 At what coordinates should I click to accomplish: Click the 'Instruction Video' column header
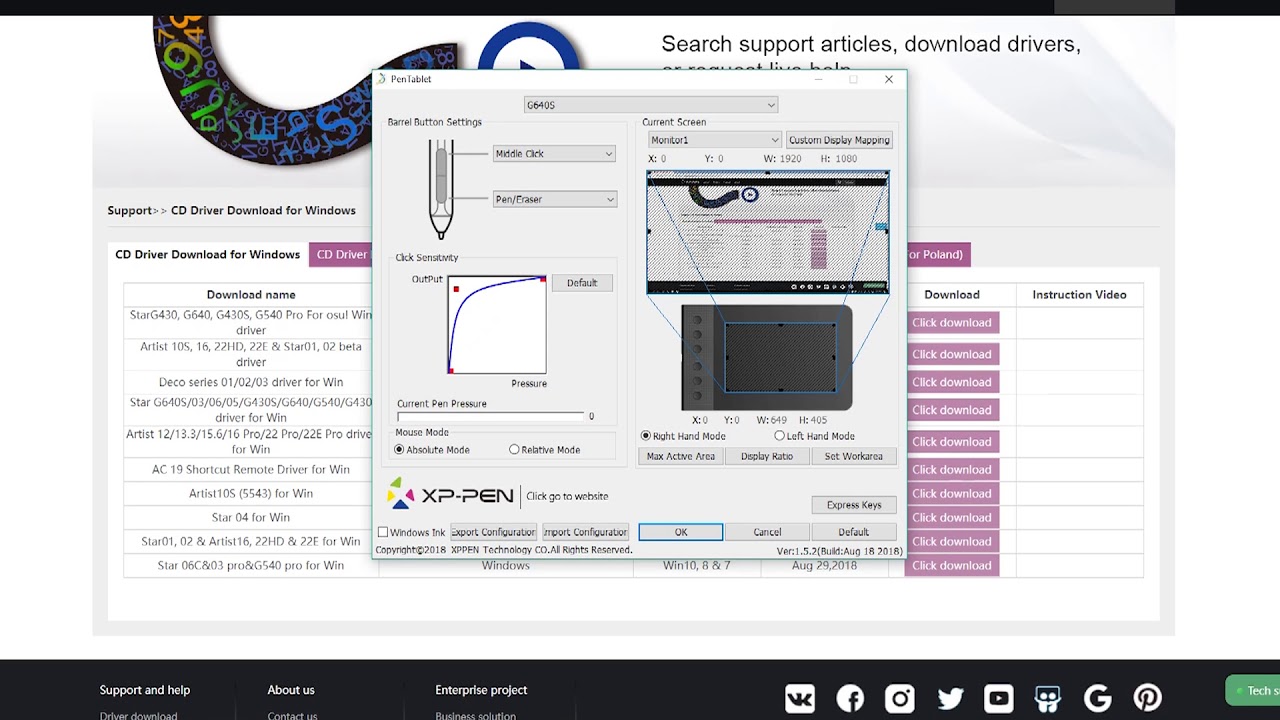[x=1079, y=295]
